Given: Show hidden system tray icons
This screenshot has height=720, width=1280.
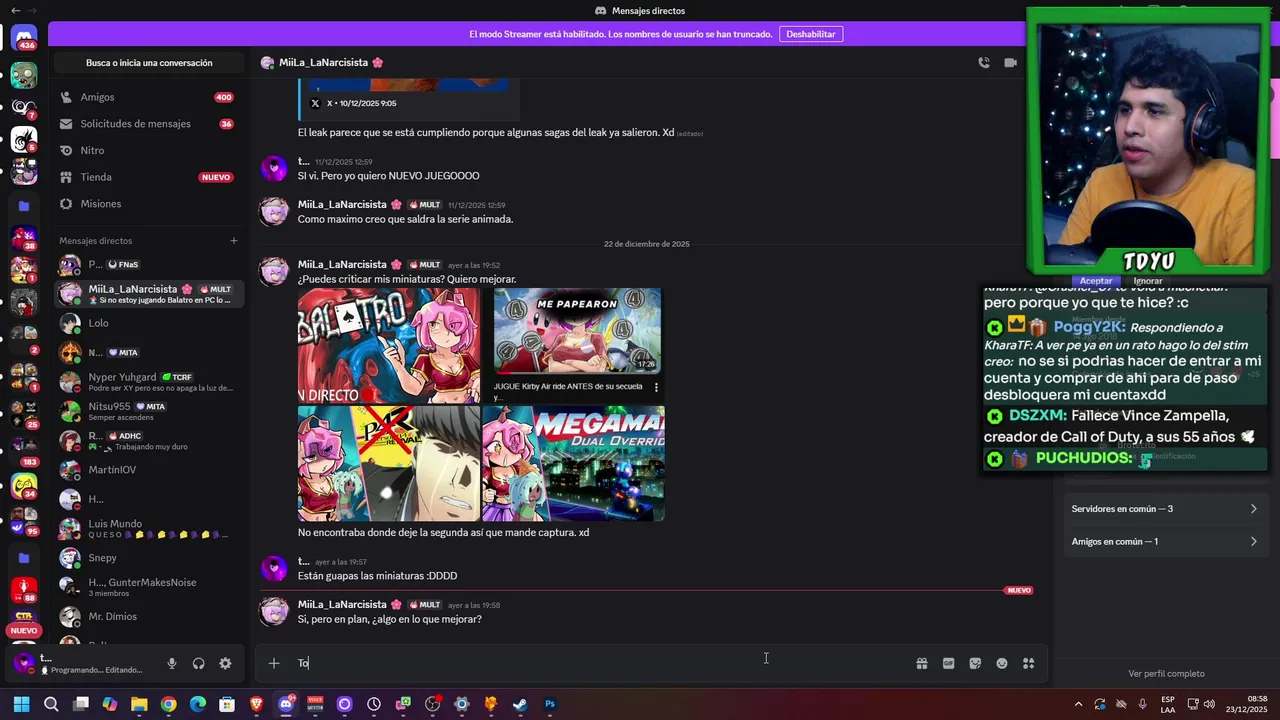Looking at the screenshot, I should tap(1078, 704).
